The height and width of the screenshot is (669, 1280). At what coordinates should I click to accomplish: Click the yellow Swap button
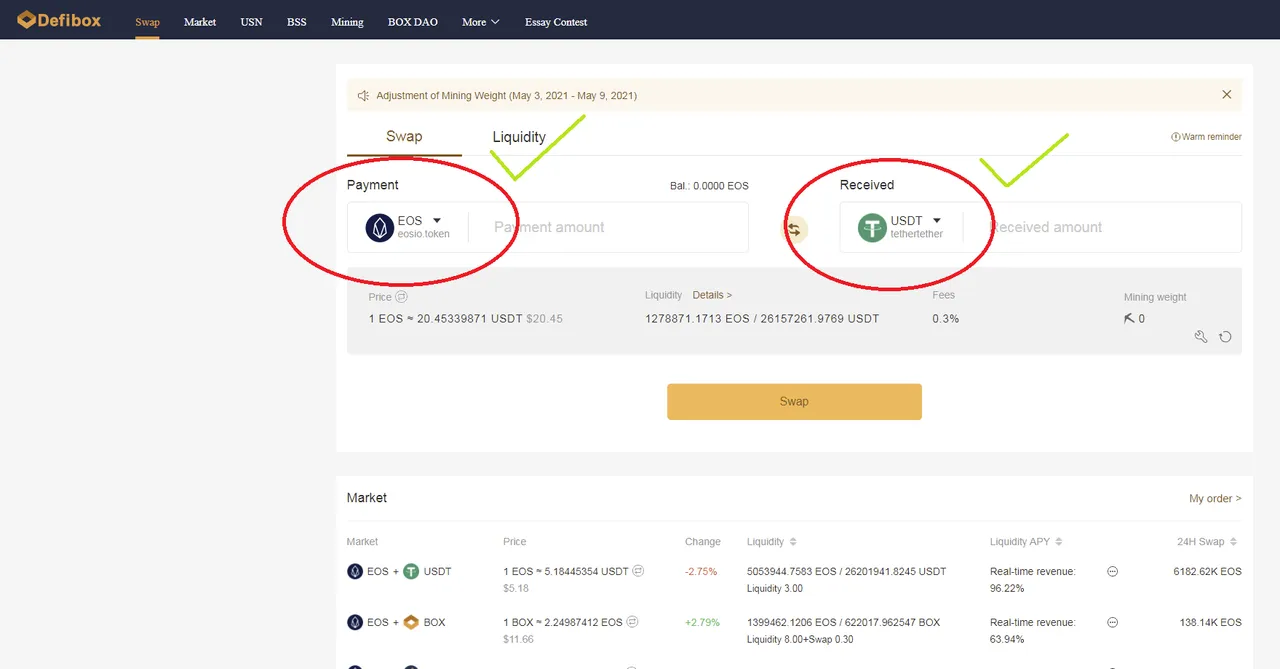794,401
